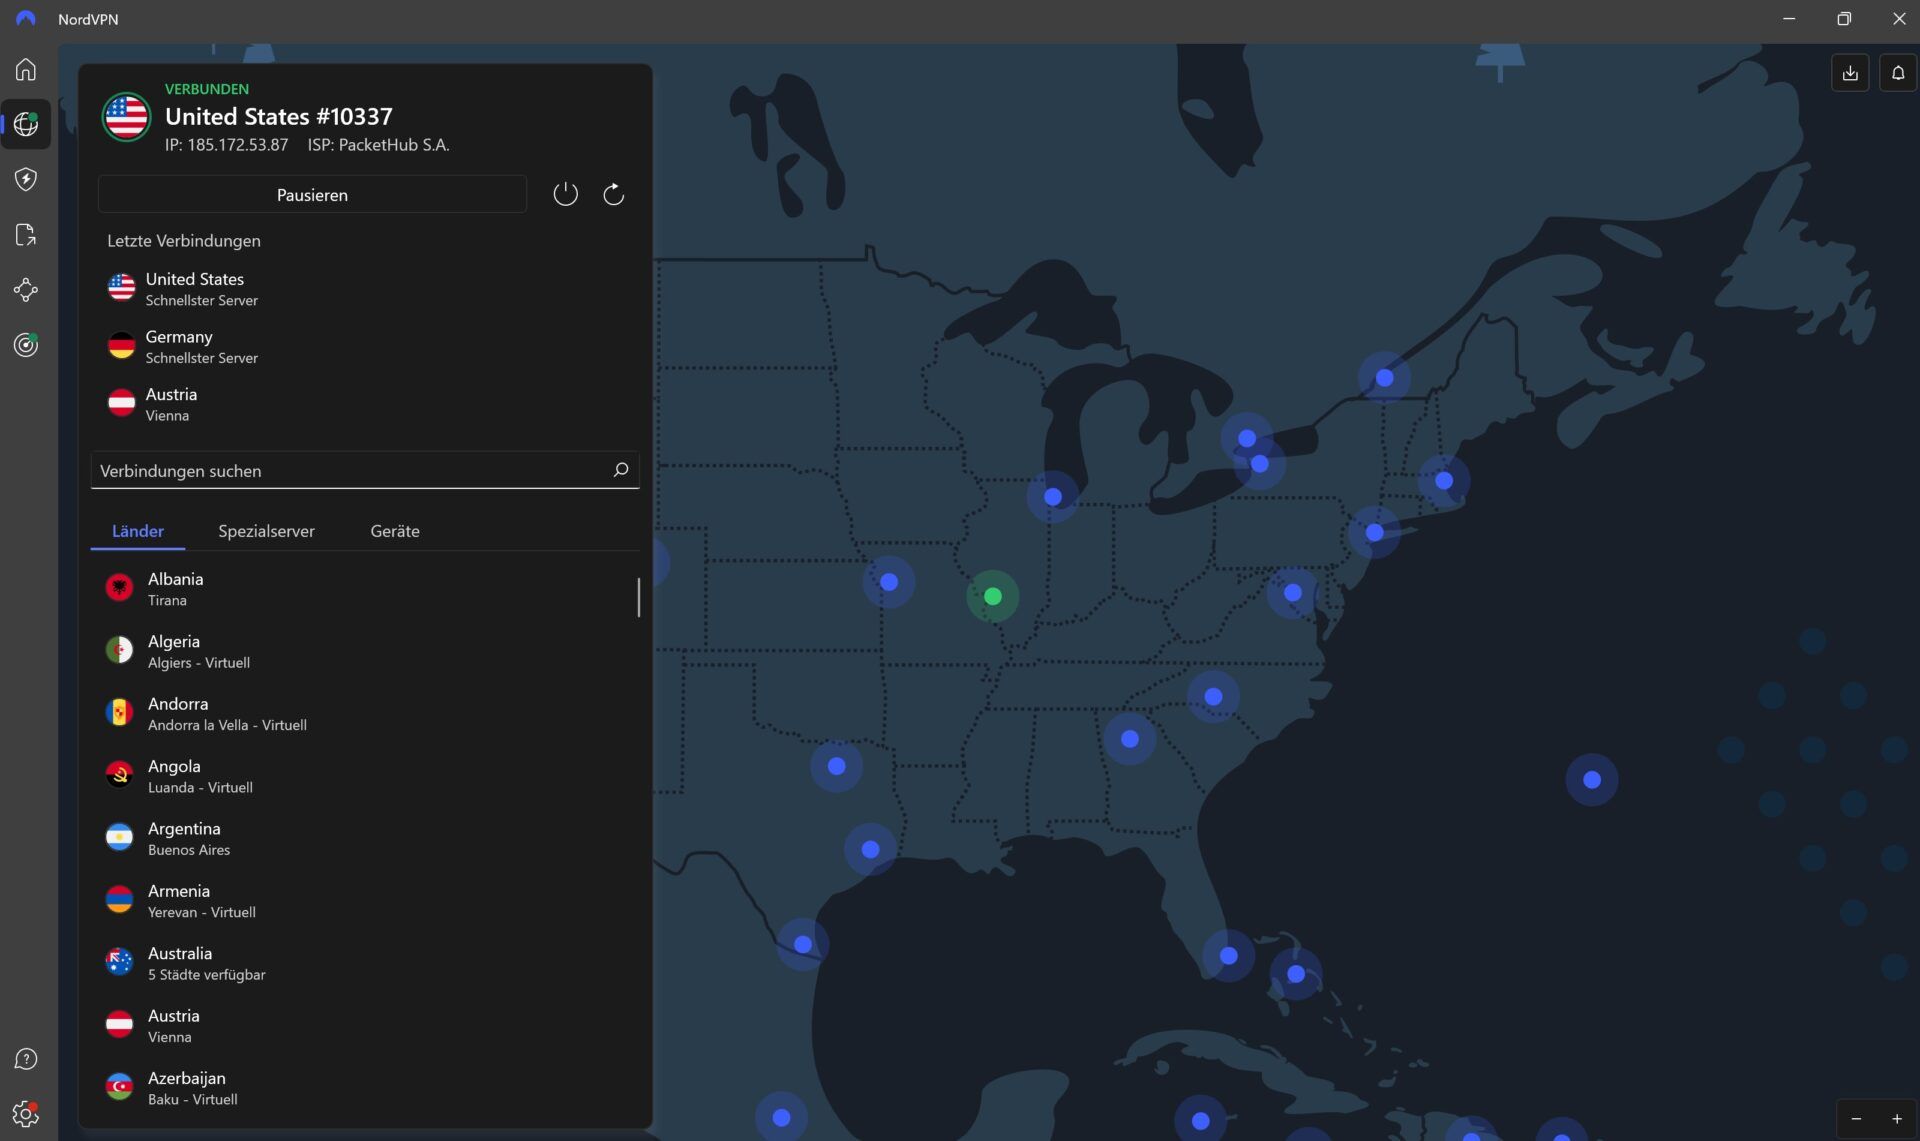
Task: Click the search magnifier icon
Action: click(620, 470)
